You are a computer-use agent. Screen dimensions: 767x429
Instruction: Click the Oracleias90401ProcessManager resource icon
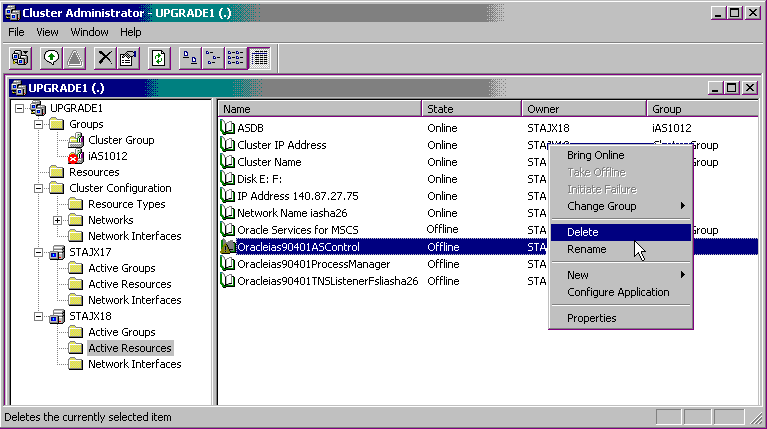227,264
